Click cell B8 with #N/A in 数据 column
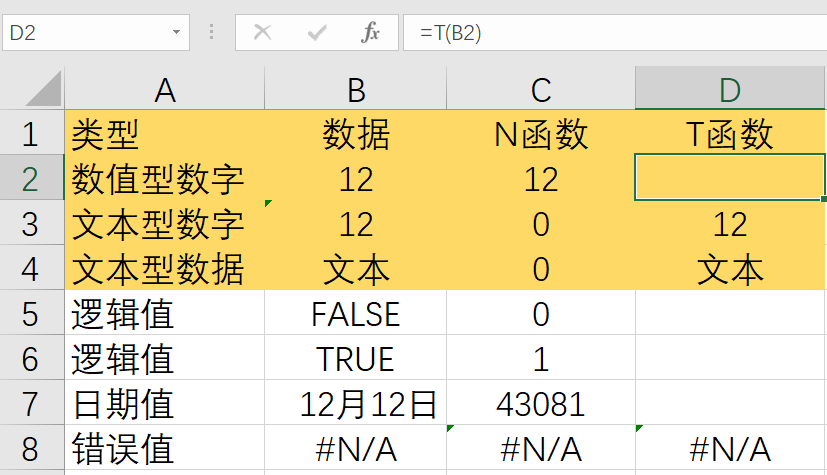The height and width of the screenshot is (475, 827). (355, 448)
